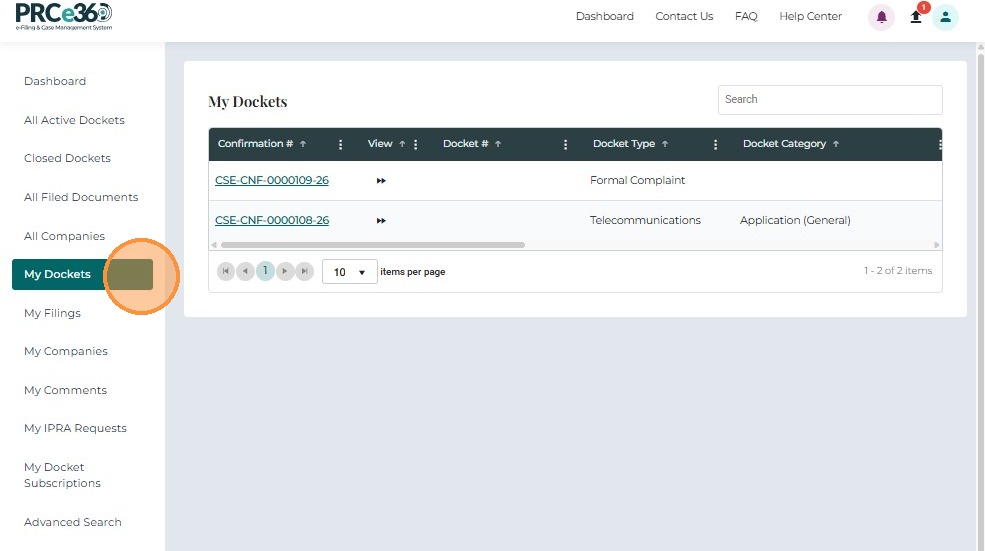Sort by Docket Type column
985x551 pixels.
point(630,144)
